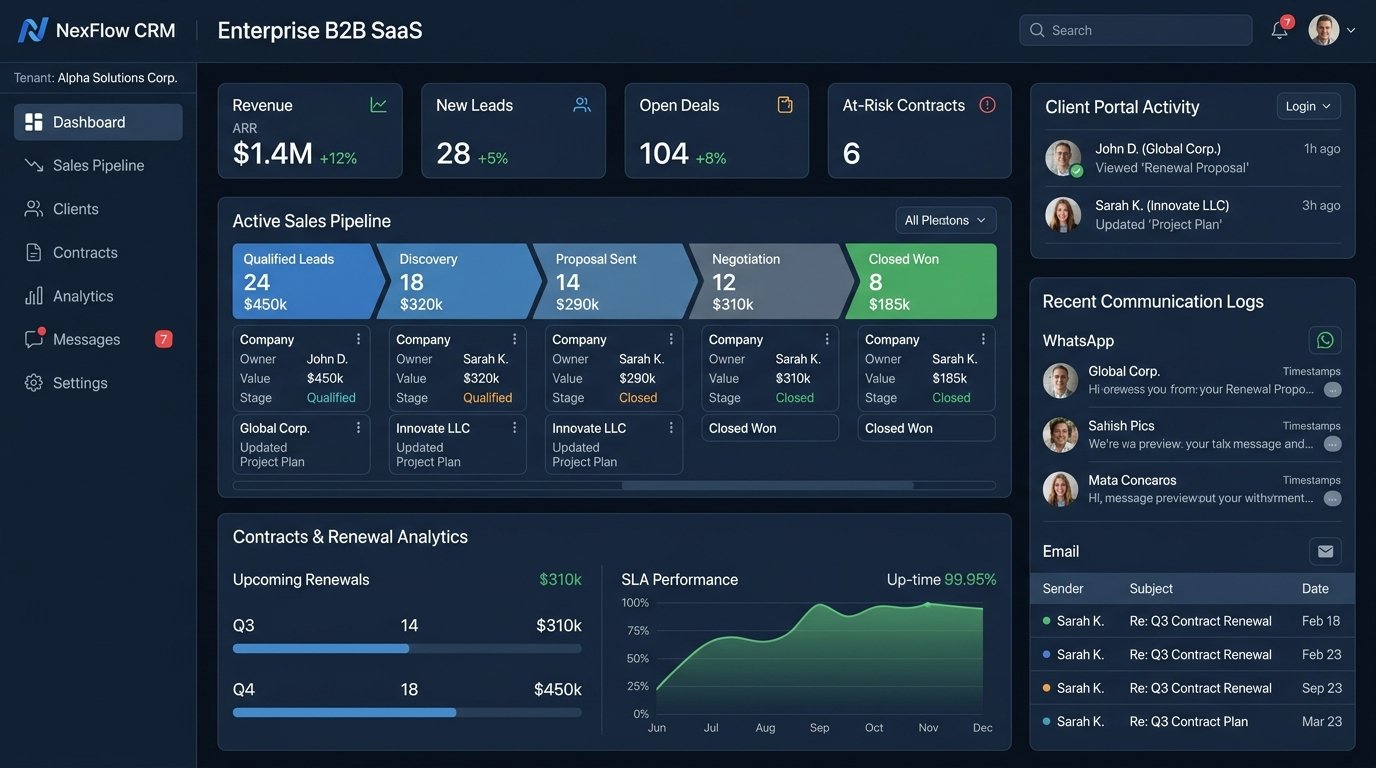Click the more bubble on Sahish Pics message
The height and width of the screenshot is (768, 1376).
tap(1332, 444)
